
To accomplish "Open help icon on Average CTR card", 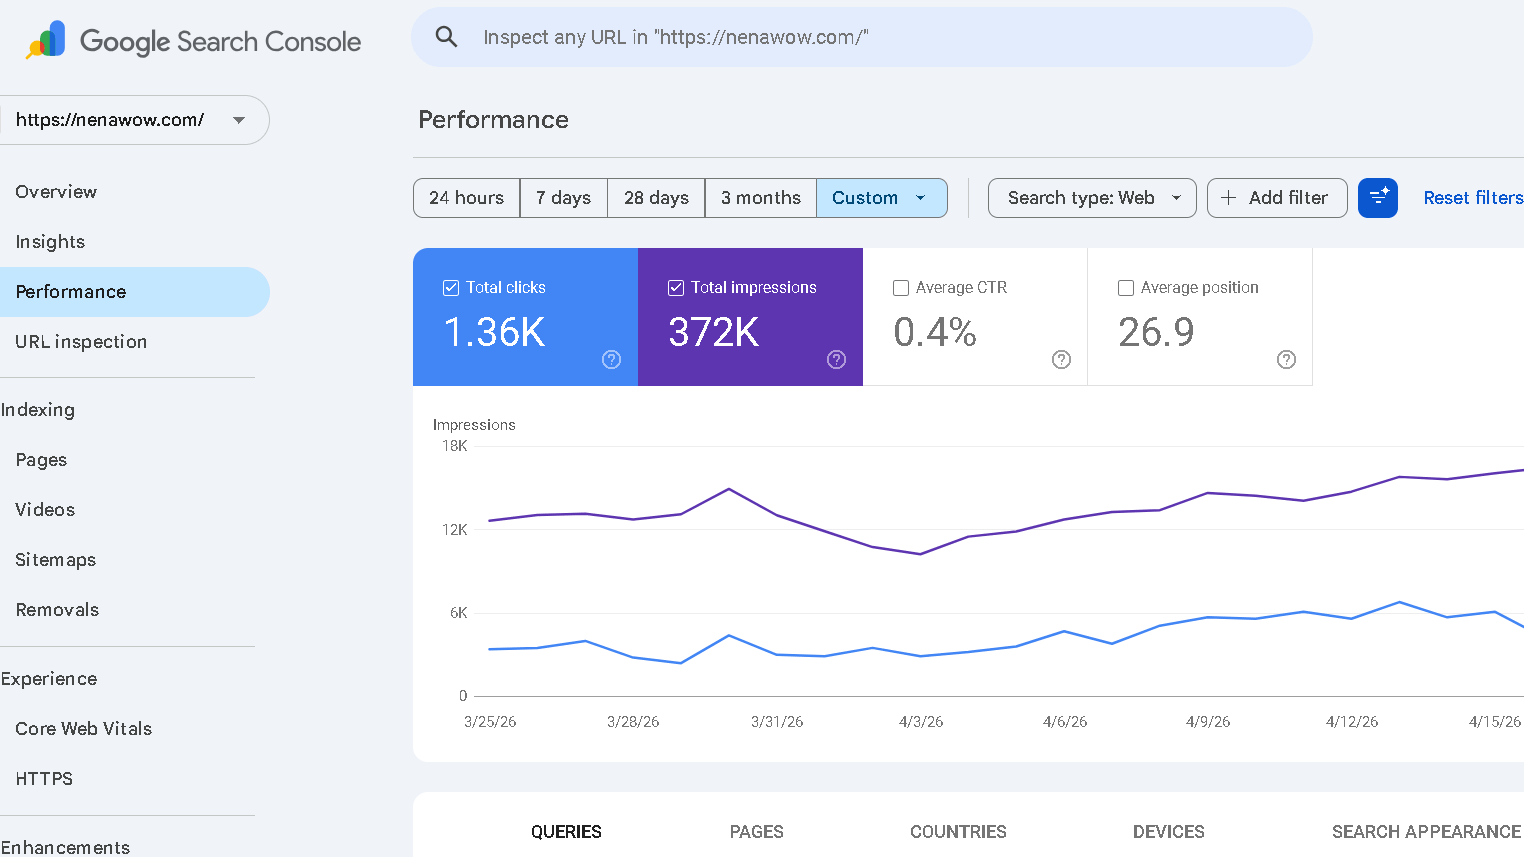I will [x=1061, y=360].
